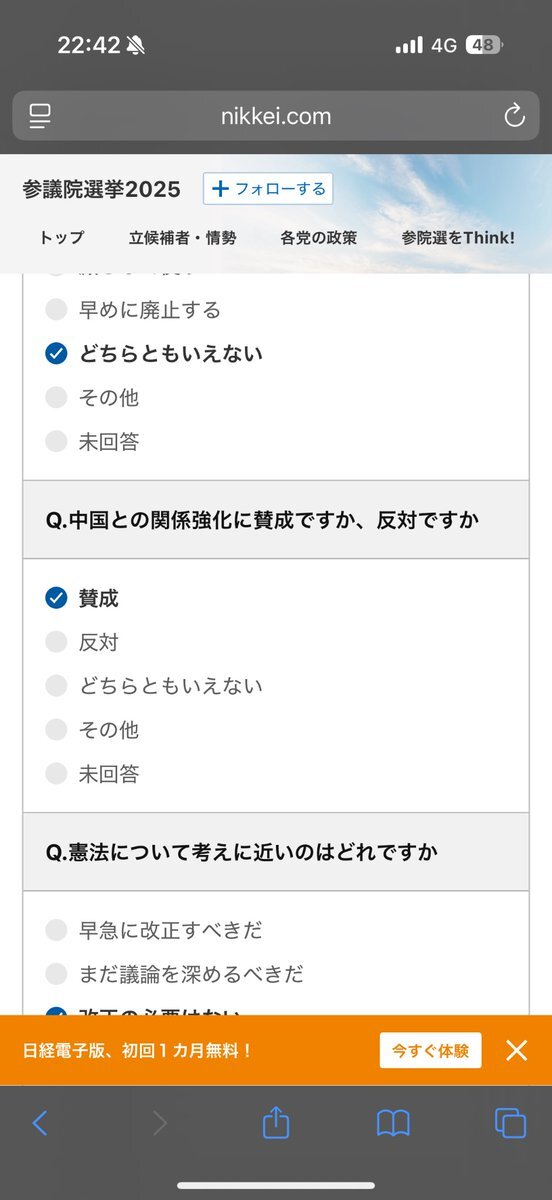Viewport: 552px width, 1200px height.
Task: Tap the plus フォローする follow button
Action: click(268, 189)
